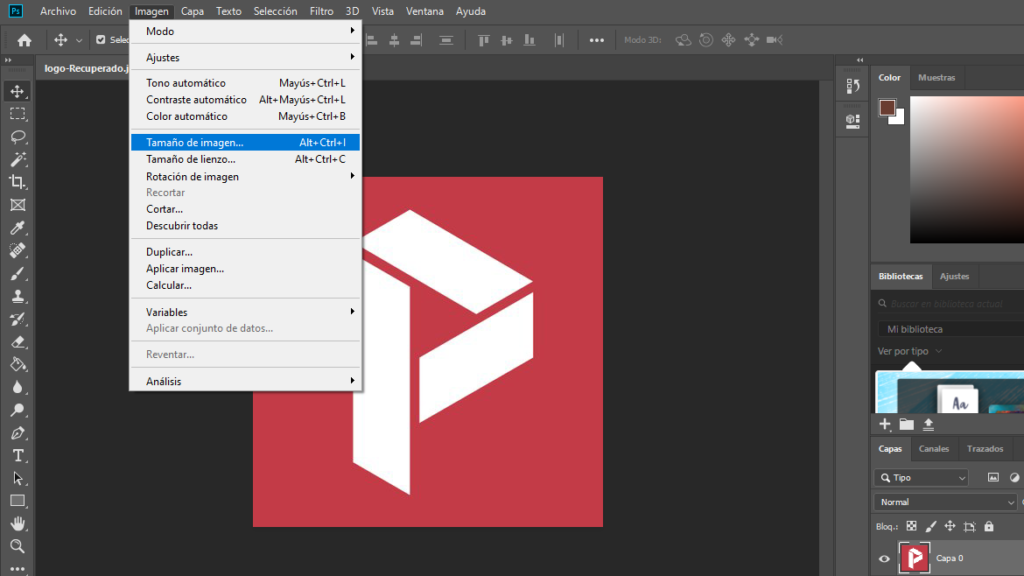Open the History panel icon
1024x576 pixels.
click(853, 86)
